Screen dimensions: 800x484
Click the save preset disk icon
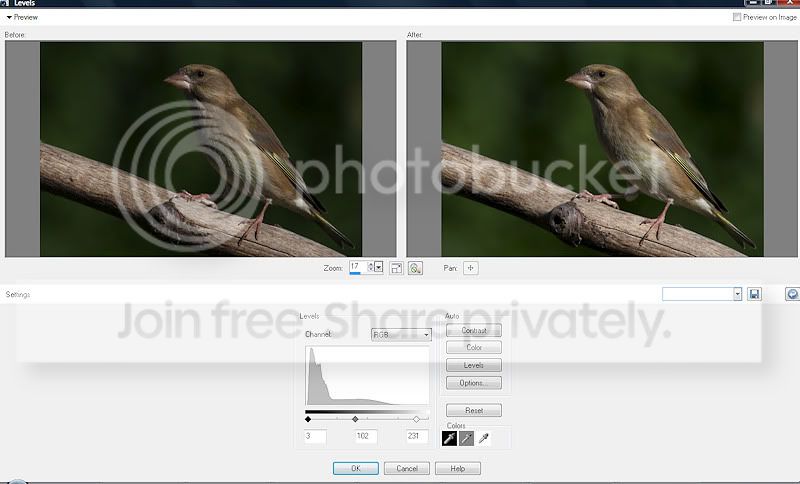[754, 294]
